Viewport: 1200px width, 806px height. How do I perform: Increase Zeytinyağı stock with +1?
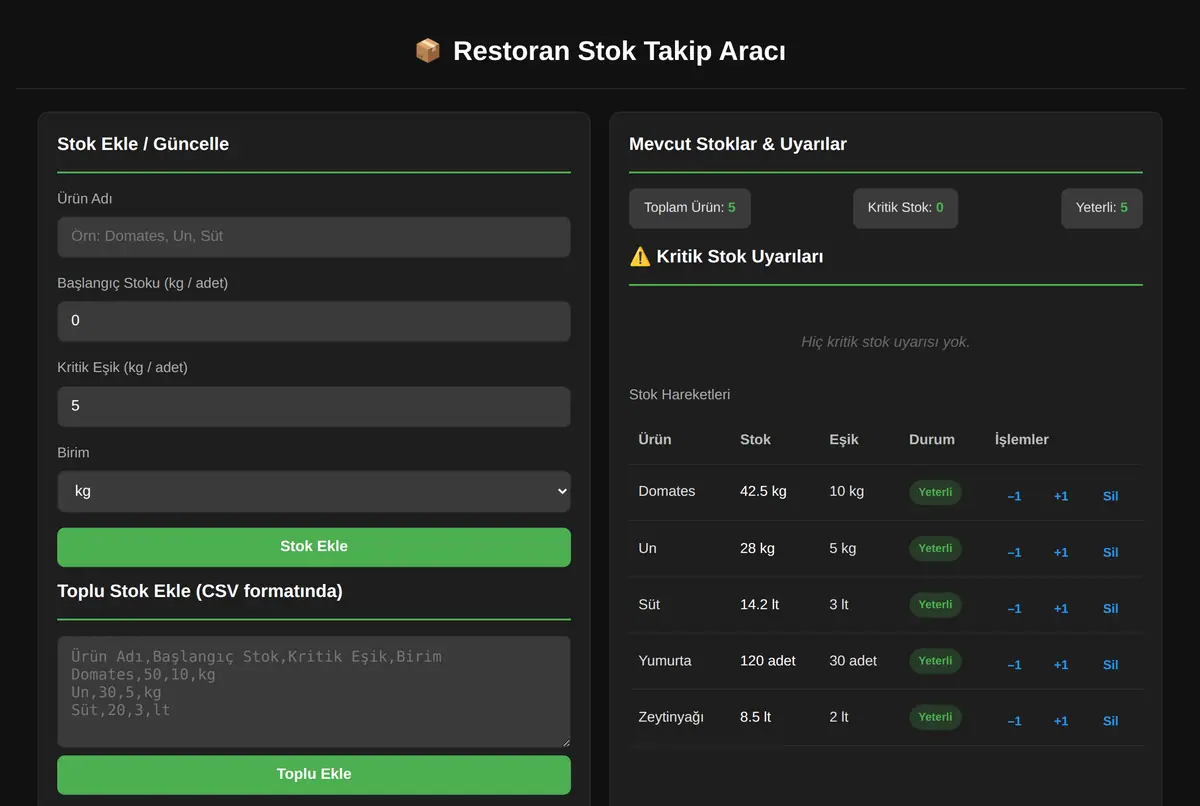coord(1061,721)
